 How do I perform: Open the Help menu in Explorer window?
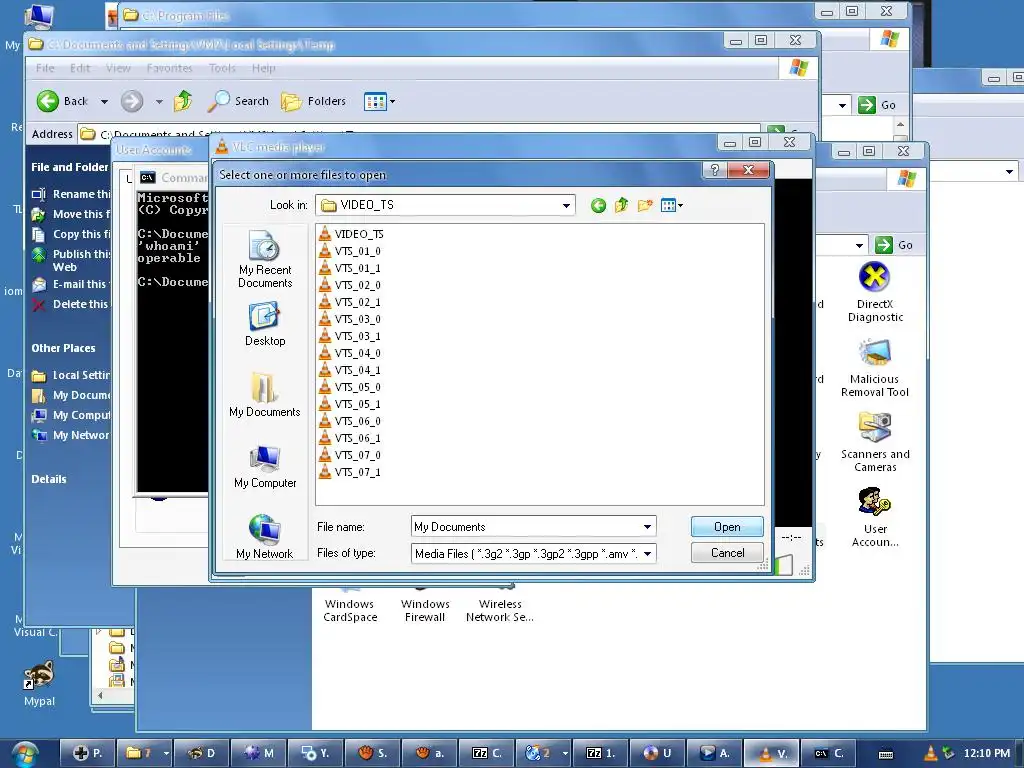click(263, 68)
